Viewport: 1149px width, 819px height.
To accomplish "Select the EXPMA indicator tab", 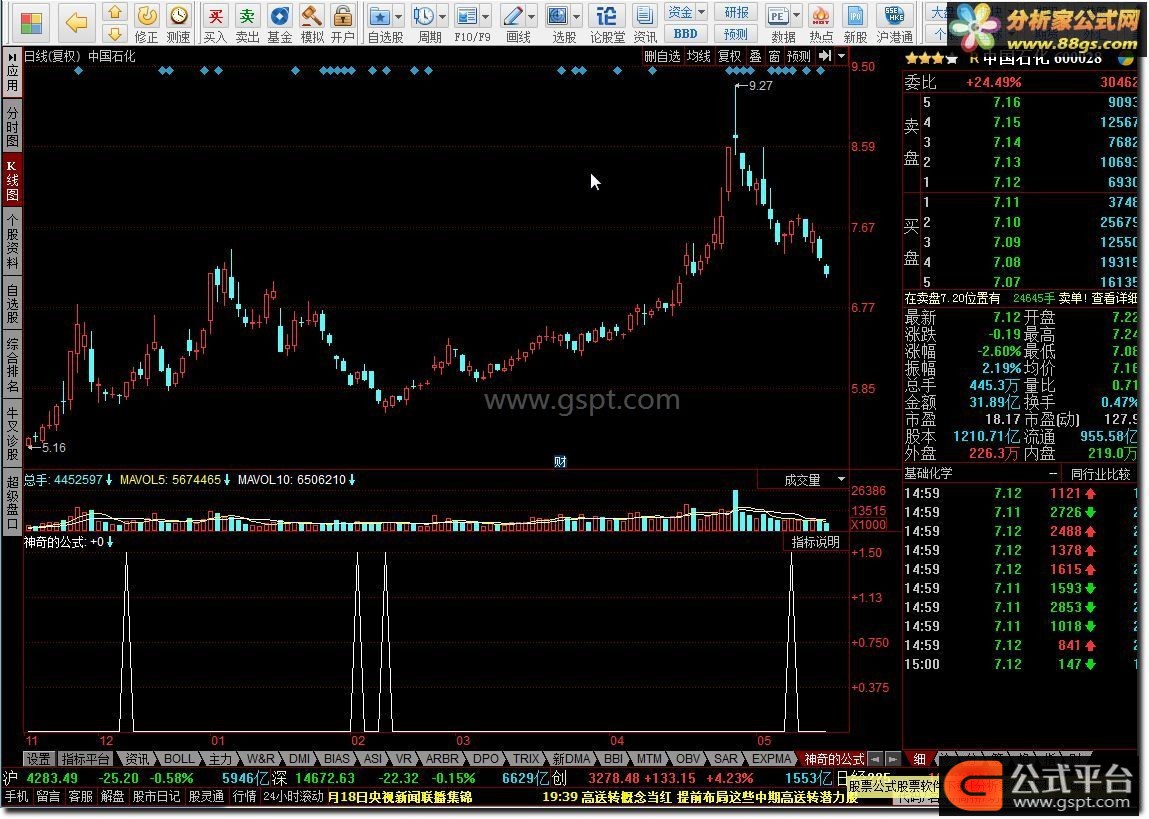I will [771, 759].
